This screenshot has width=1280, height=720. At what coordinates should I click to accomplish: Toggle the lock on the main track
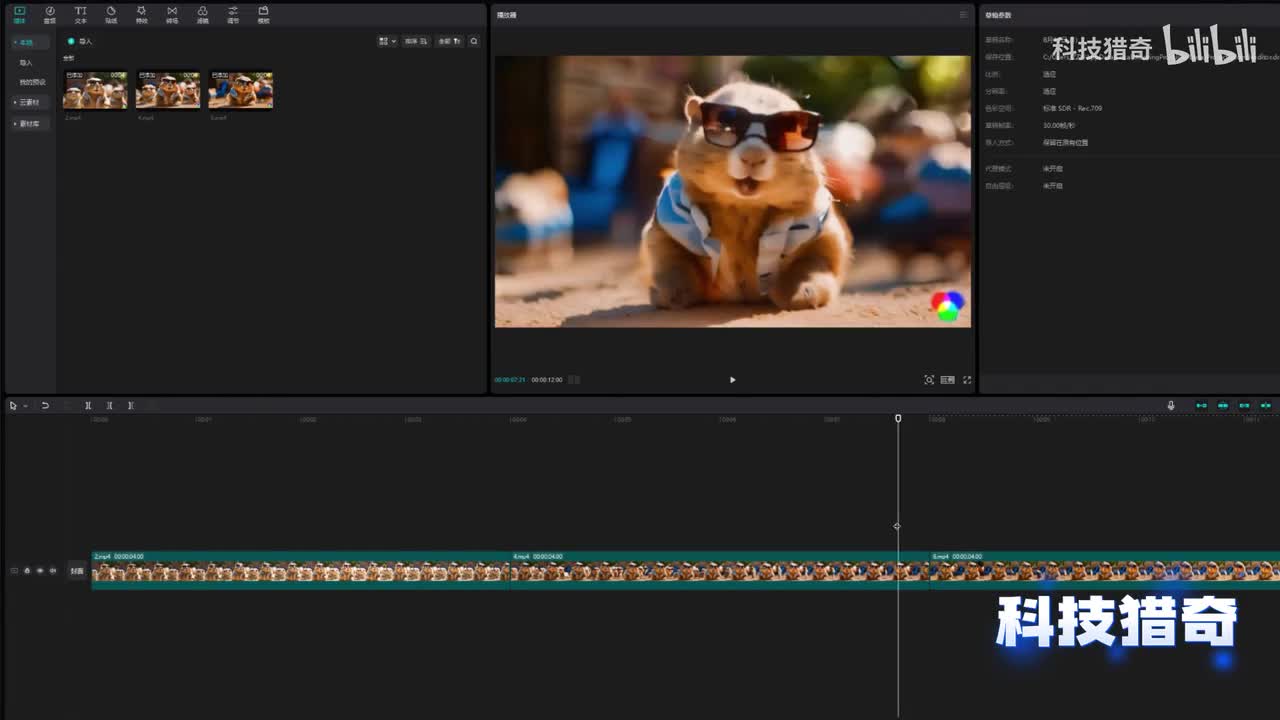27,571
